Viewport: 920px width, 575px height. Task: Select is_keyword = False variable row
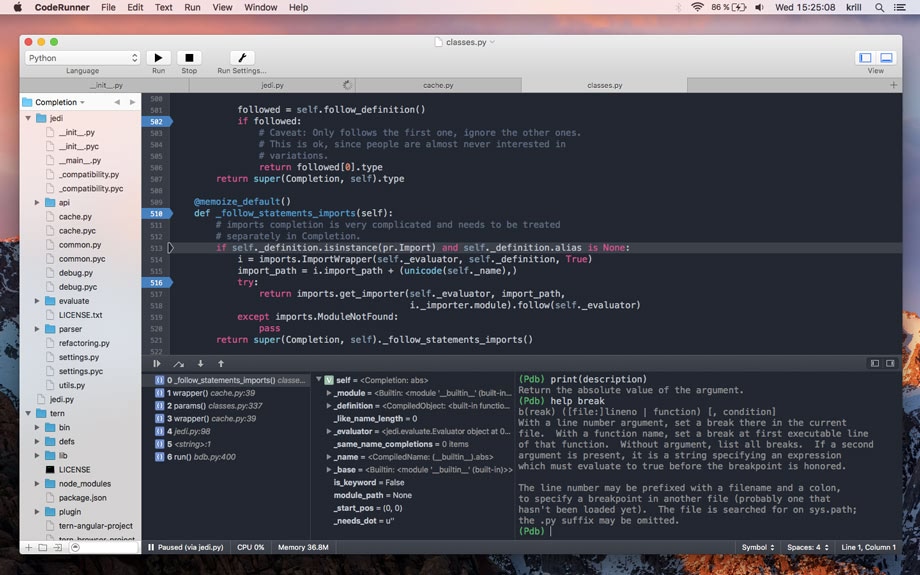click(369, 483)
